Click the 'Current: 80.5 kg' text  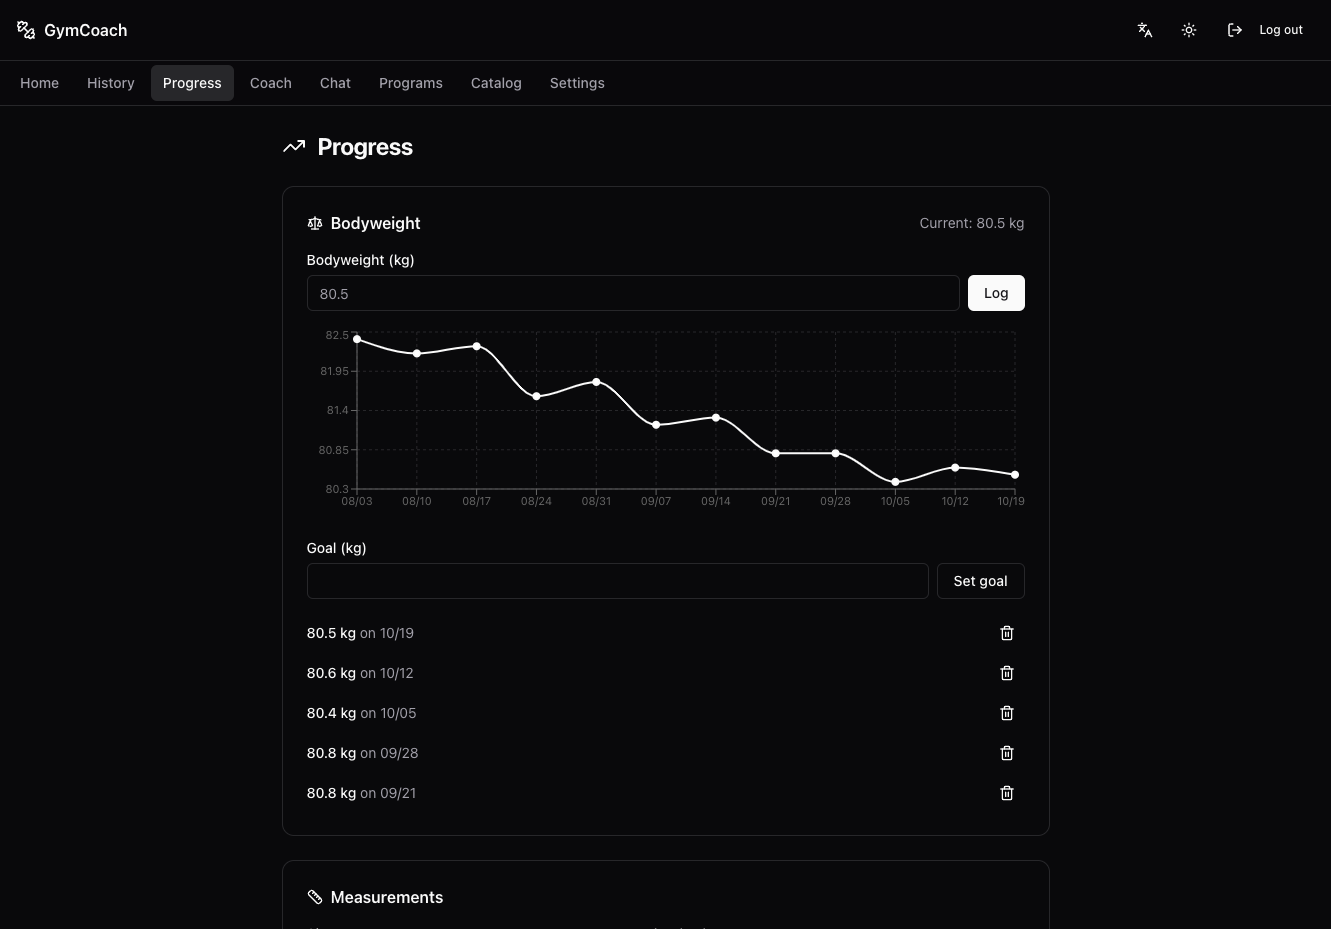[x=972, y=223]
